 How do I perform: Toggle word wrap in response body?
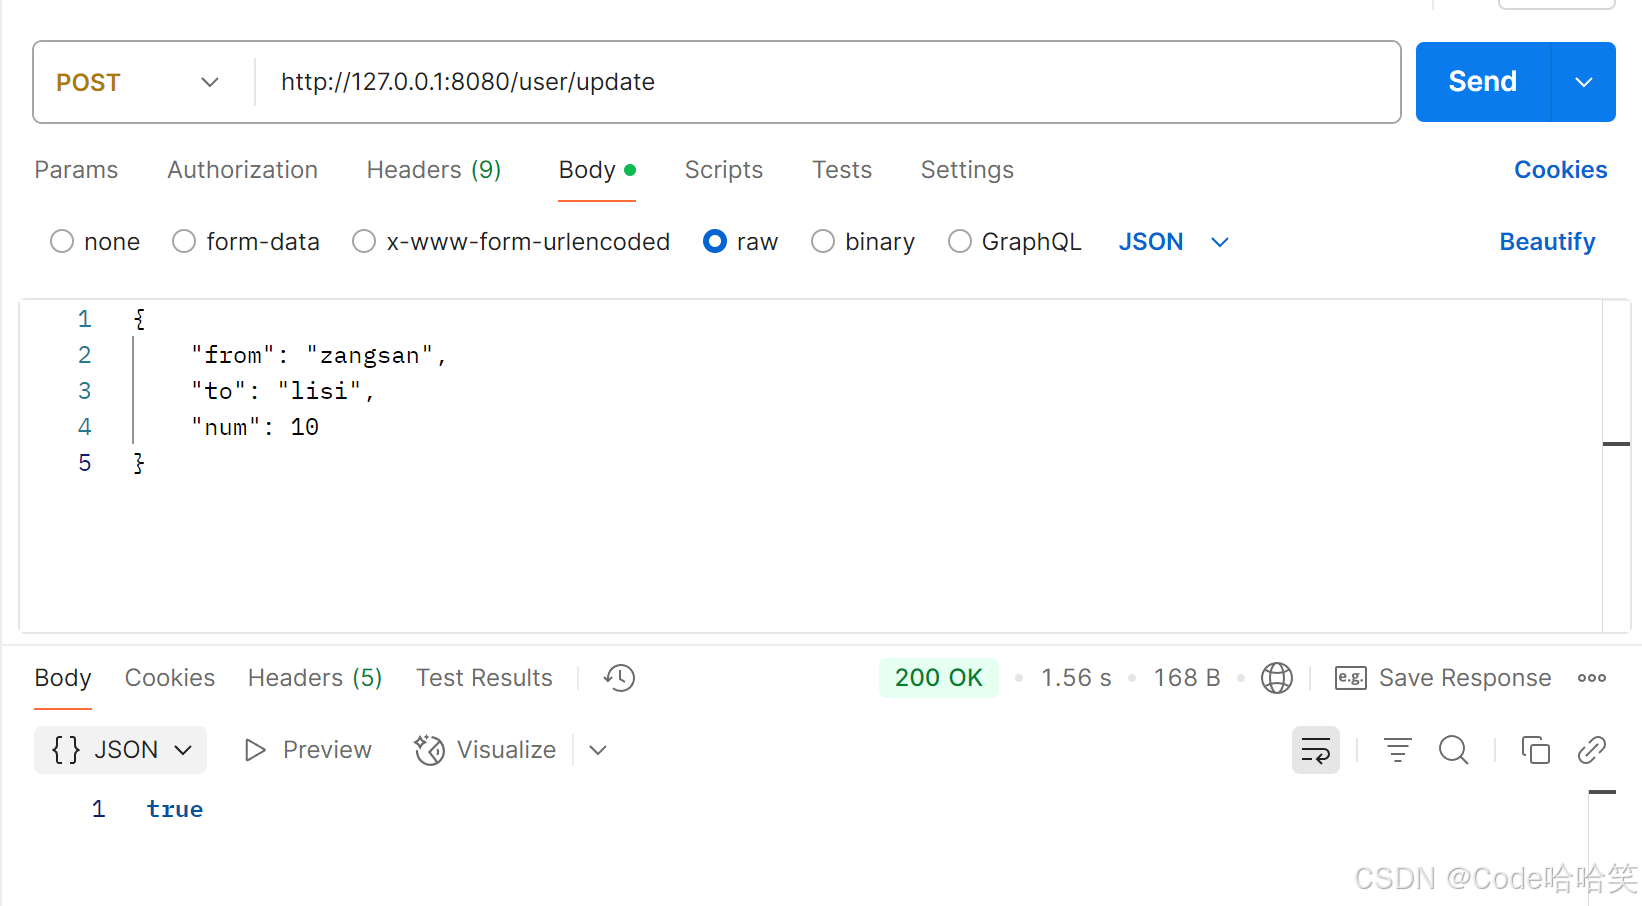[1316, 750]
